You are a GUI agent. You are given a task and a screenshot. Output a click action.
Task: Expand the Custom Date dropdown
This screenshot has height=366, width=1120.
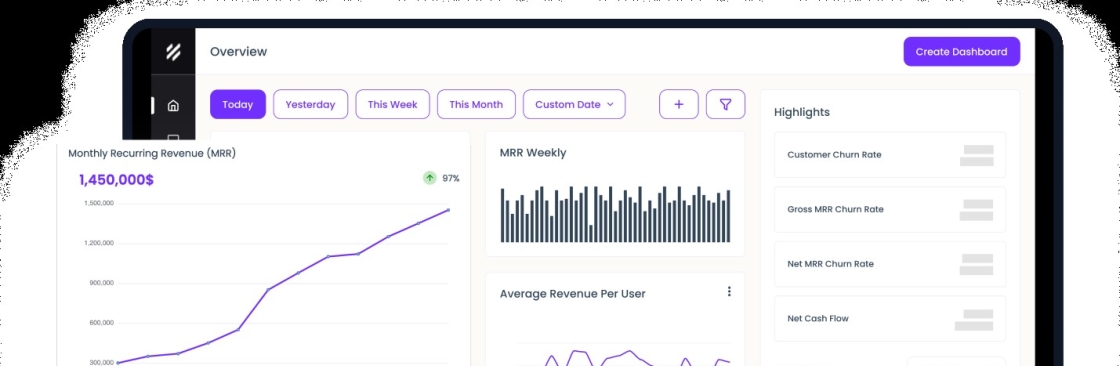(574, 104)
